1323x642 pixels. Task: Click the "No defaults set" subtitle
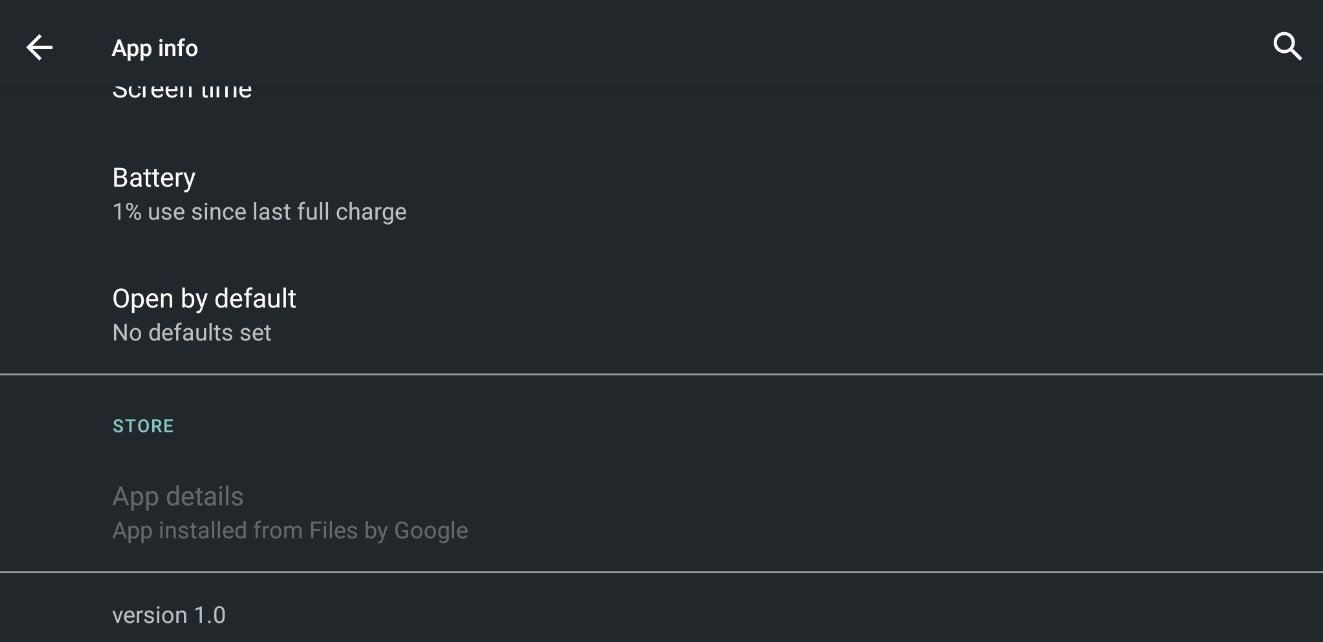pyautogui.click(x=192, y=333)
